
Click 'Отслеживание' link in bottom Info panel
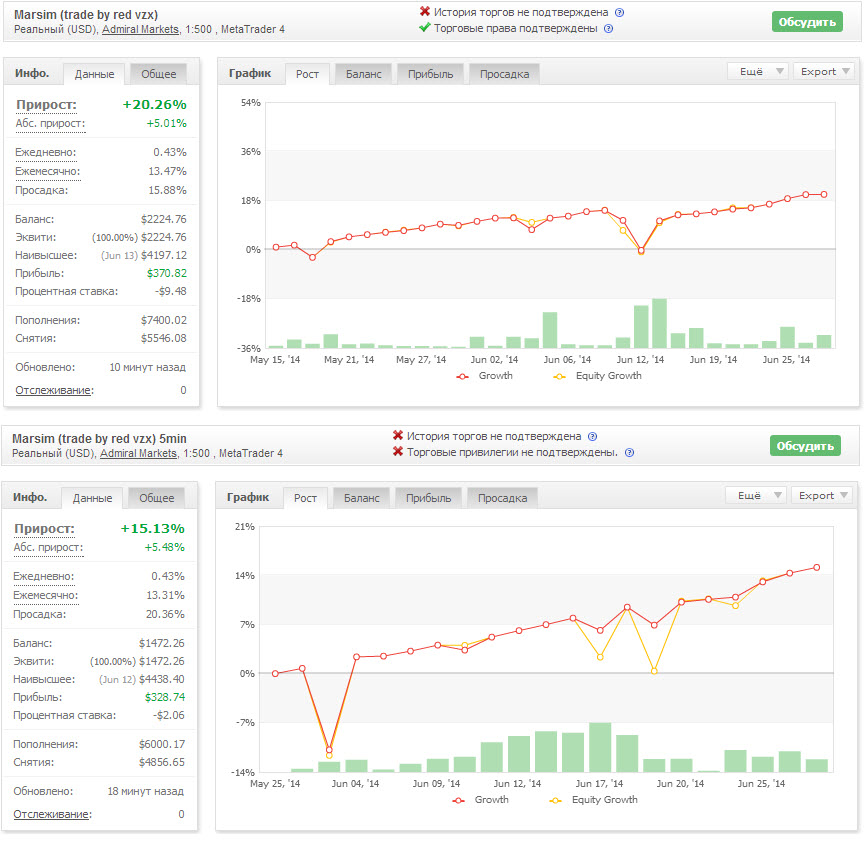pyautogui.click(x=53, y=814)
